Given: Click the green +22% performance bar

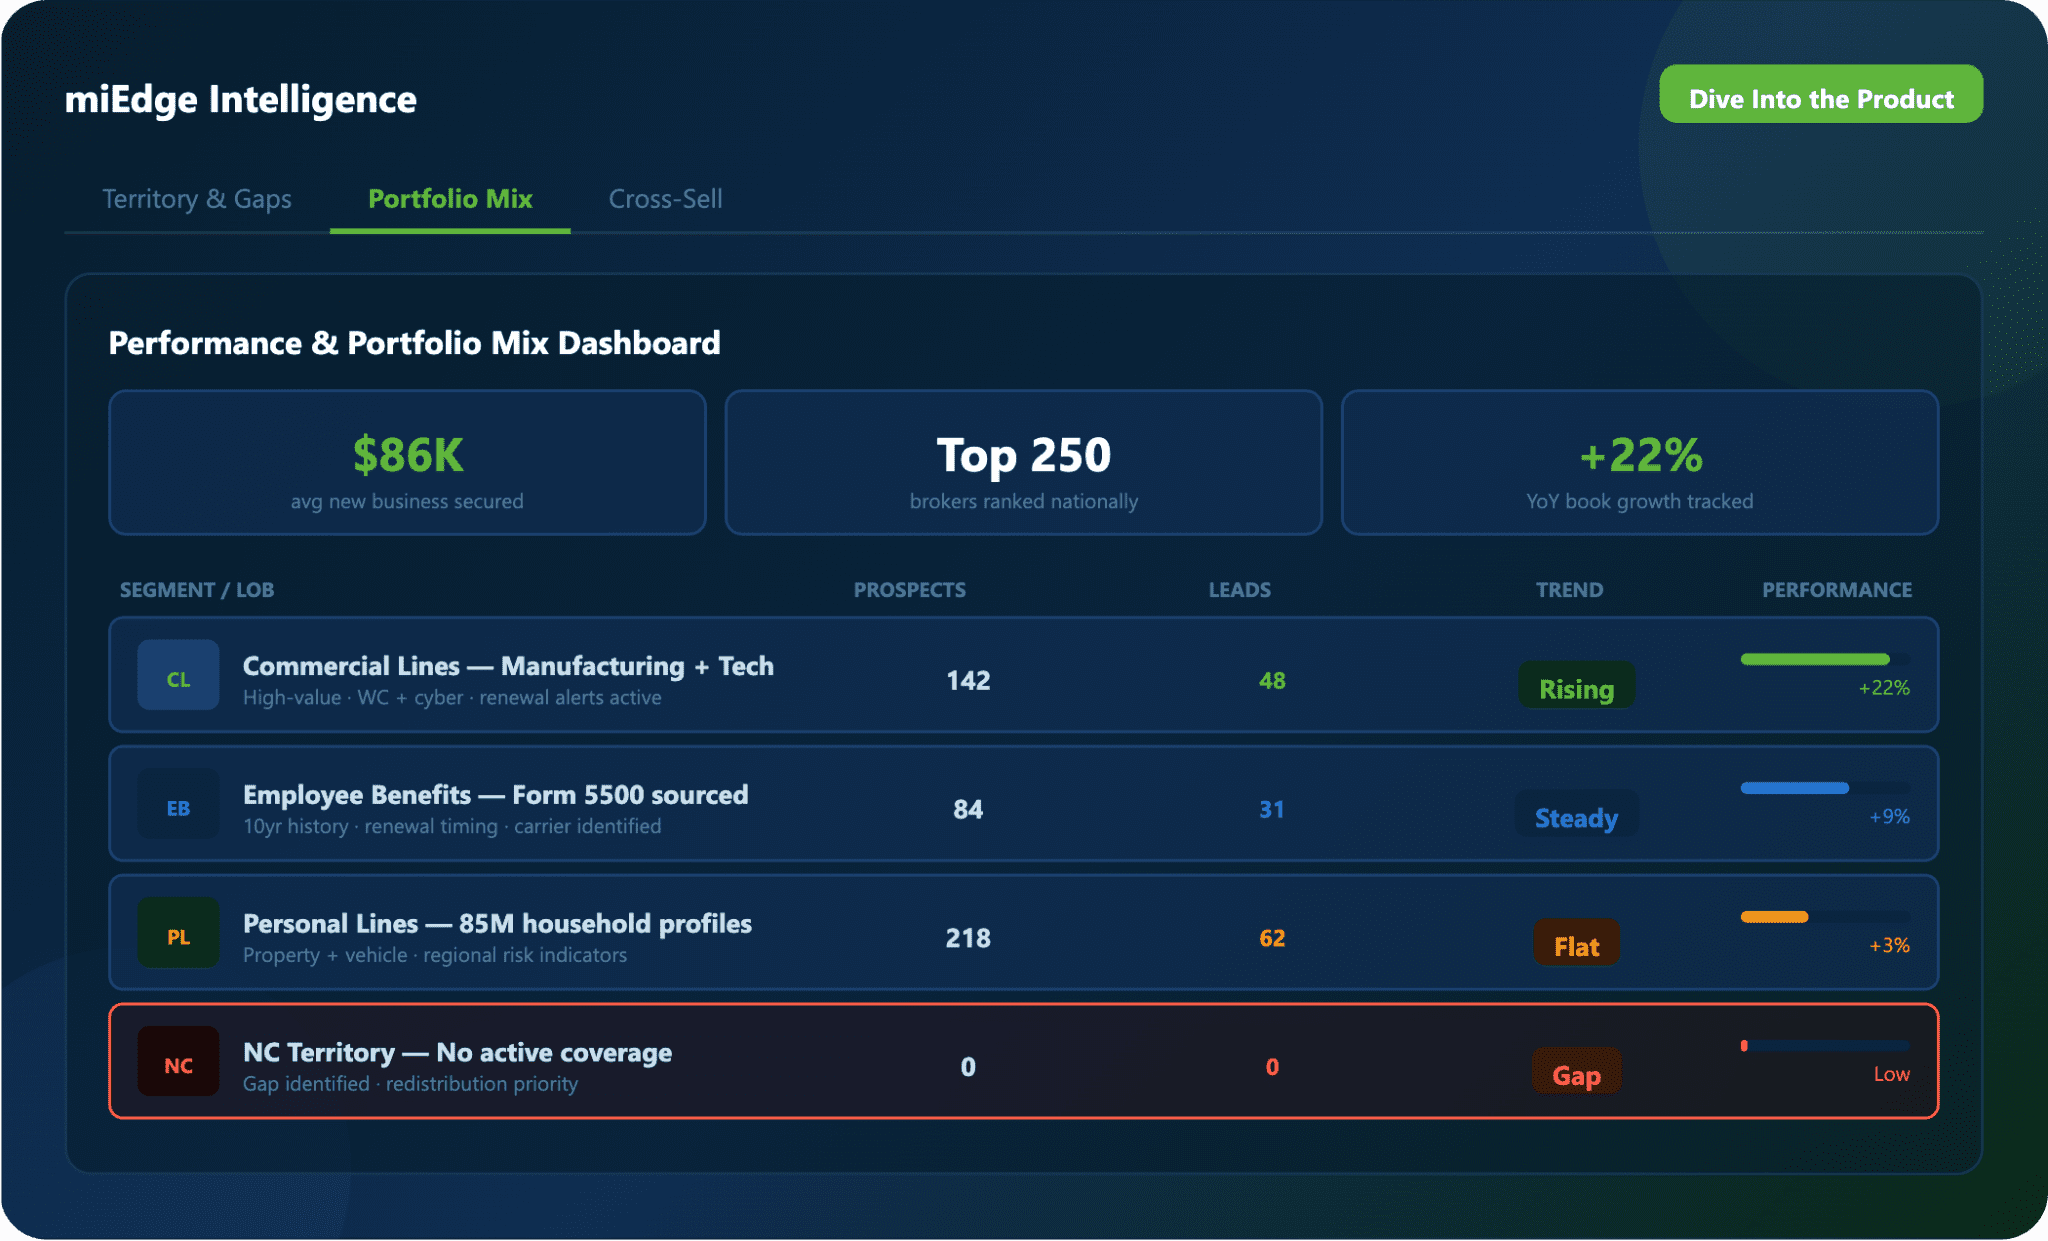Looking at the screenshot, I should coord(1814,659).
